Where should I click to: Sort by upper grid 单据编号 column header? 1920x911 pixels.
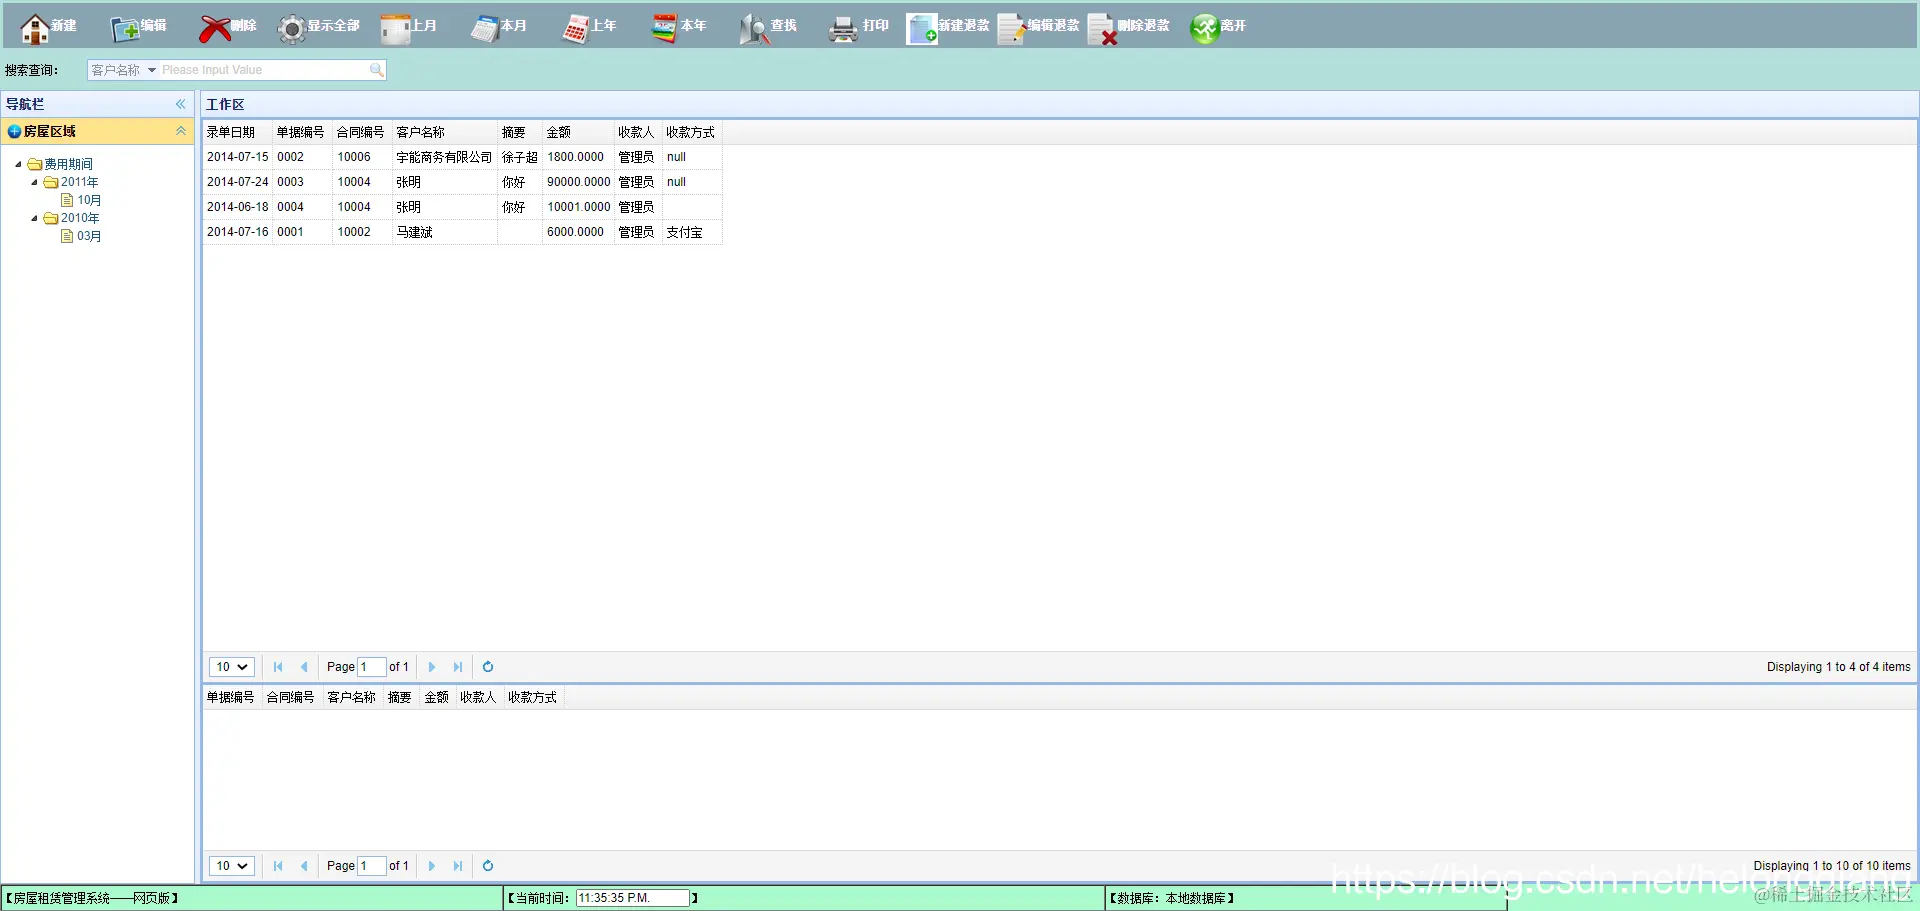click(x=302, y=132)
